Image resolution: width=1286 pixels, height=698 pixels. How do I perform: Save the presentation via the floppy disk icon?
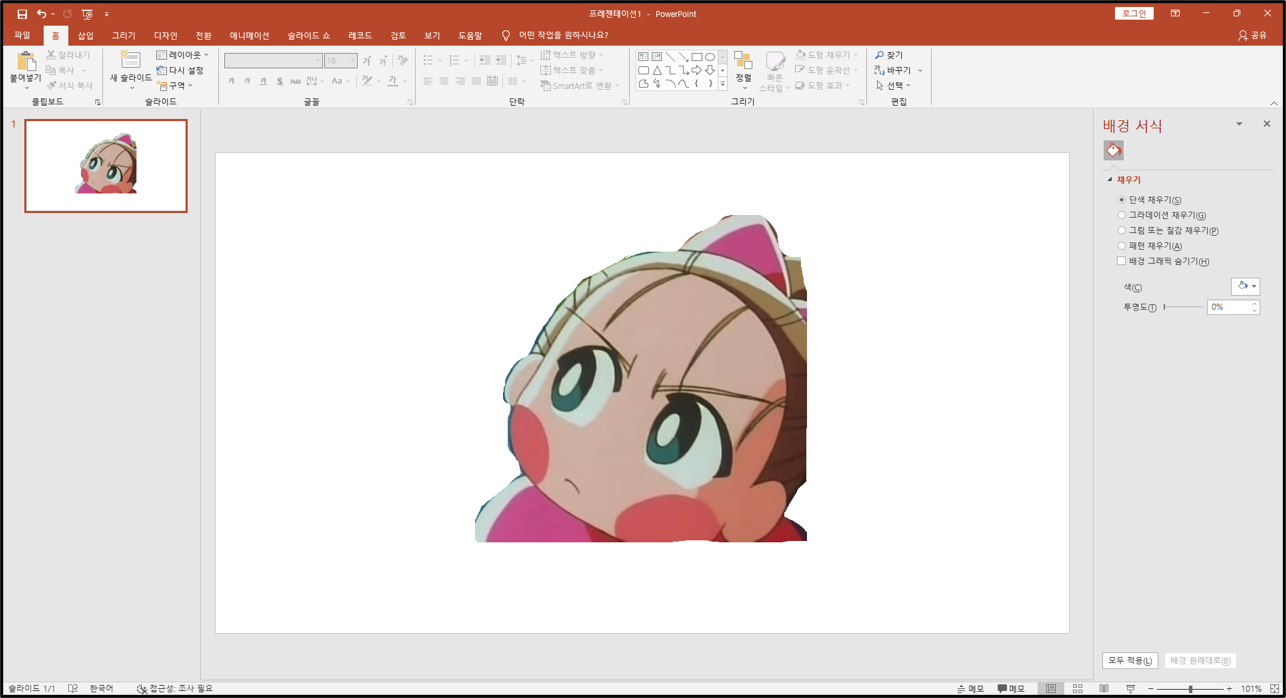point(22,14)
